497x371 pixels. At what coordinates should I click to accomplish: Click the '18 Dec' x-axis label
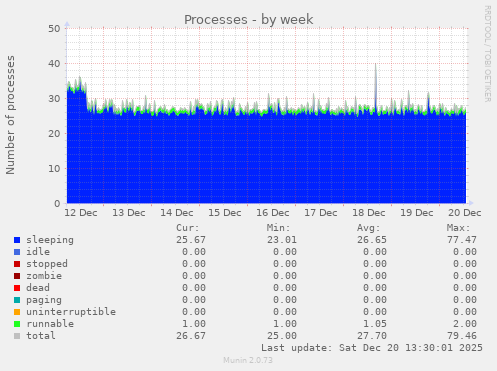369,213
